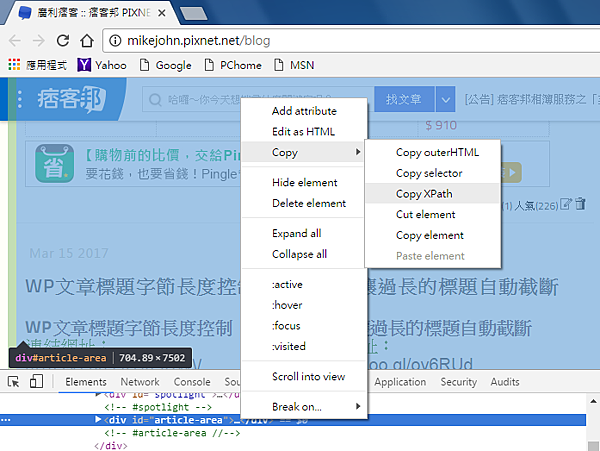Image resolution: width=600 pixels, height=451 pixels.
Task: Switch to the Console tab
Action: coord(192,382)
